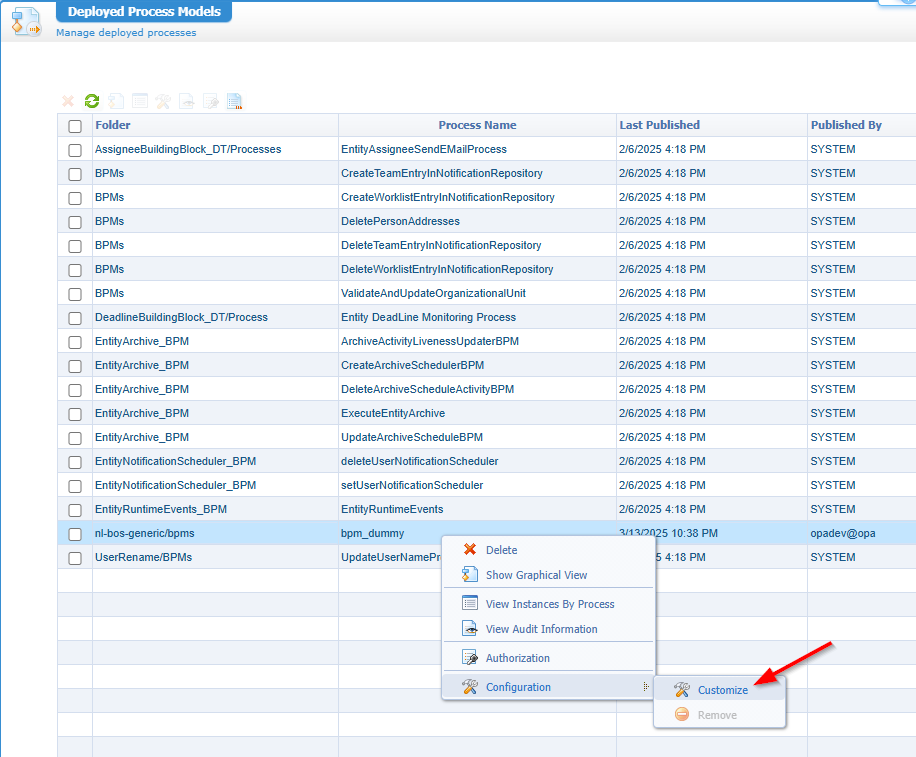The image size is (916, 757).
Task: Click the Last Published column header
Action: tap(659, 125)
